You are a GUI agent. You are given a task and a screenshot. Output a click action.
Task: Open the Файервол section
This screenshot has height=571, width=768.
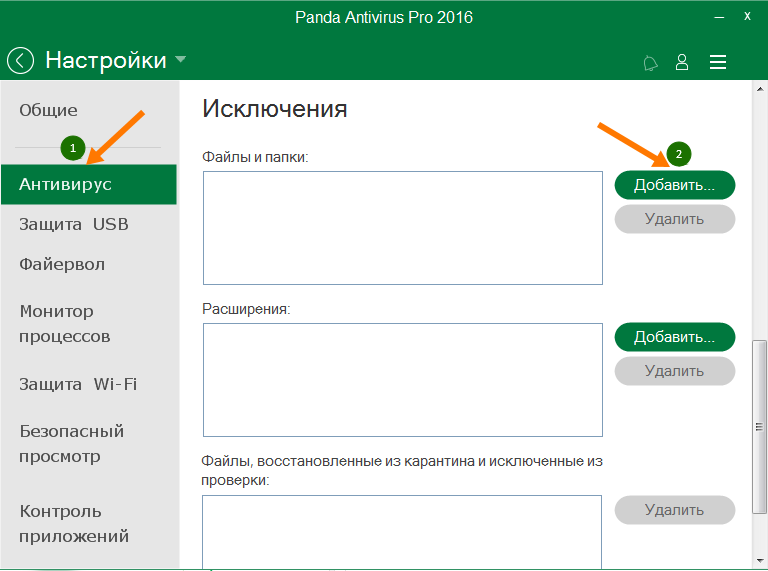click(x=62, y=264)
